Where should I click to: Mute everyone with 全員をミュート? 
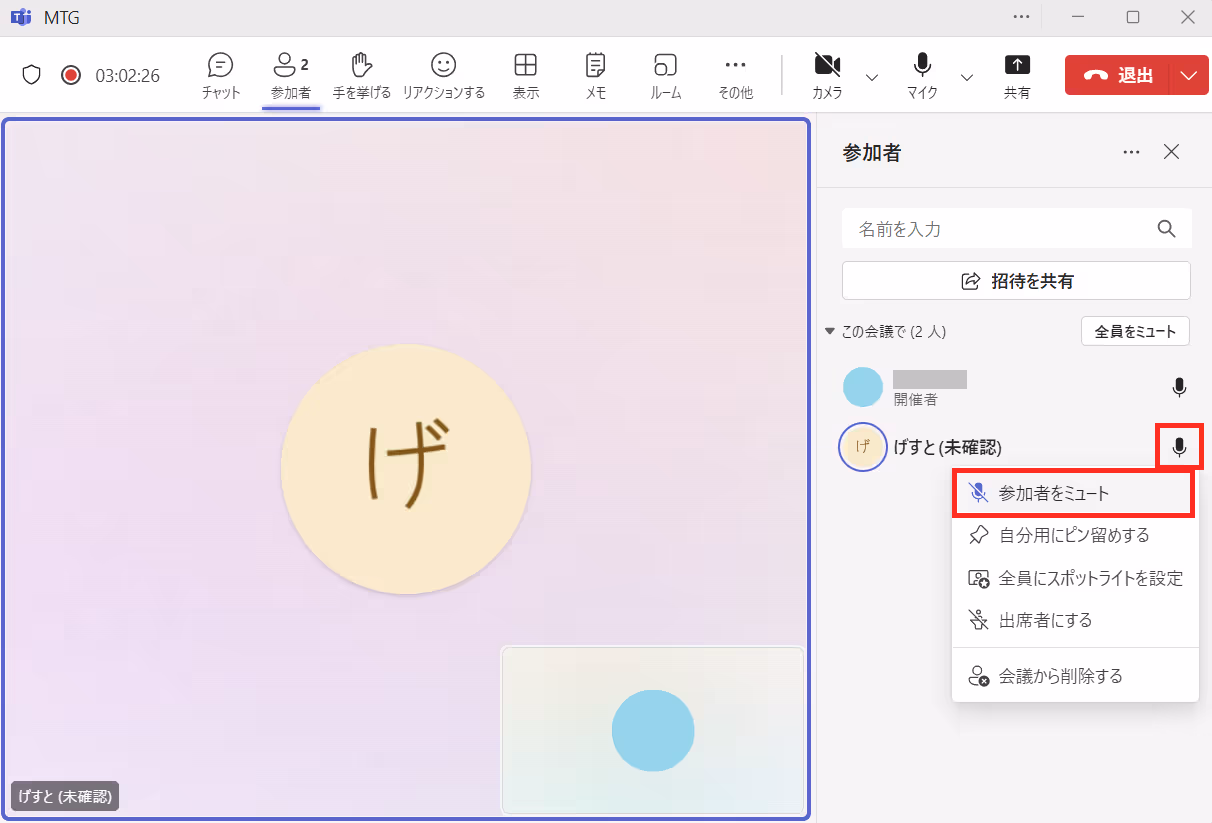[x=1135, y=331]
